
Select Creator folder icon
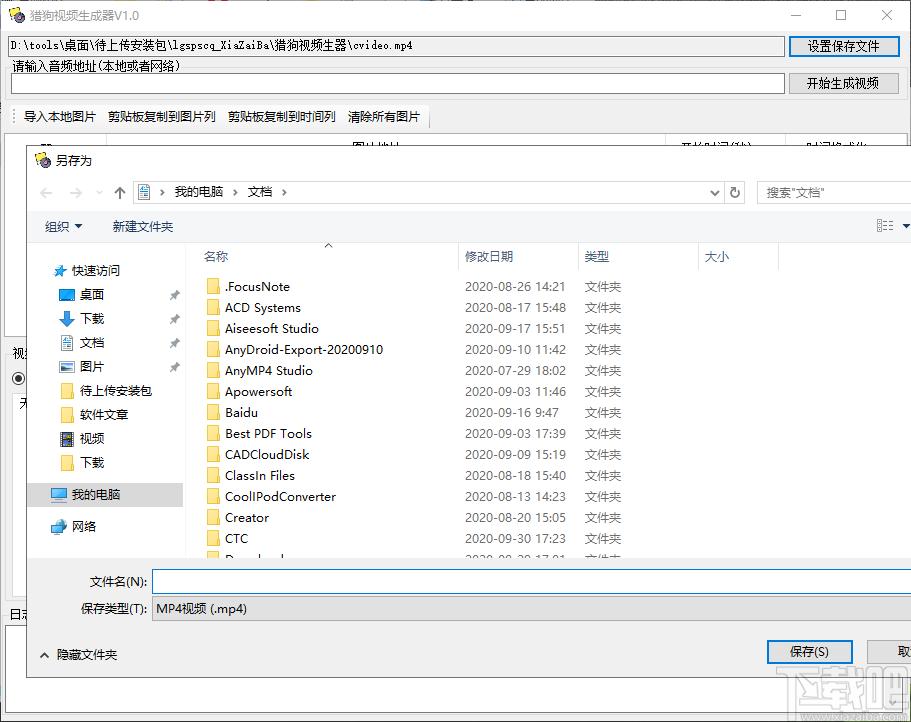pyautogui.click(x=213, y=518)
